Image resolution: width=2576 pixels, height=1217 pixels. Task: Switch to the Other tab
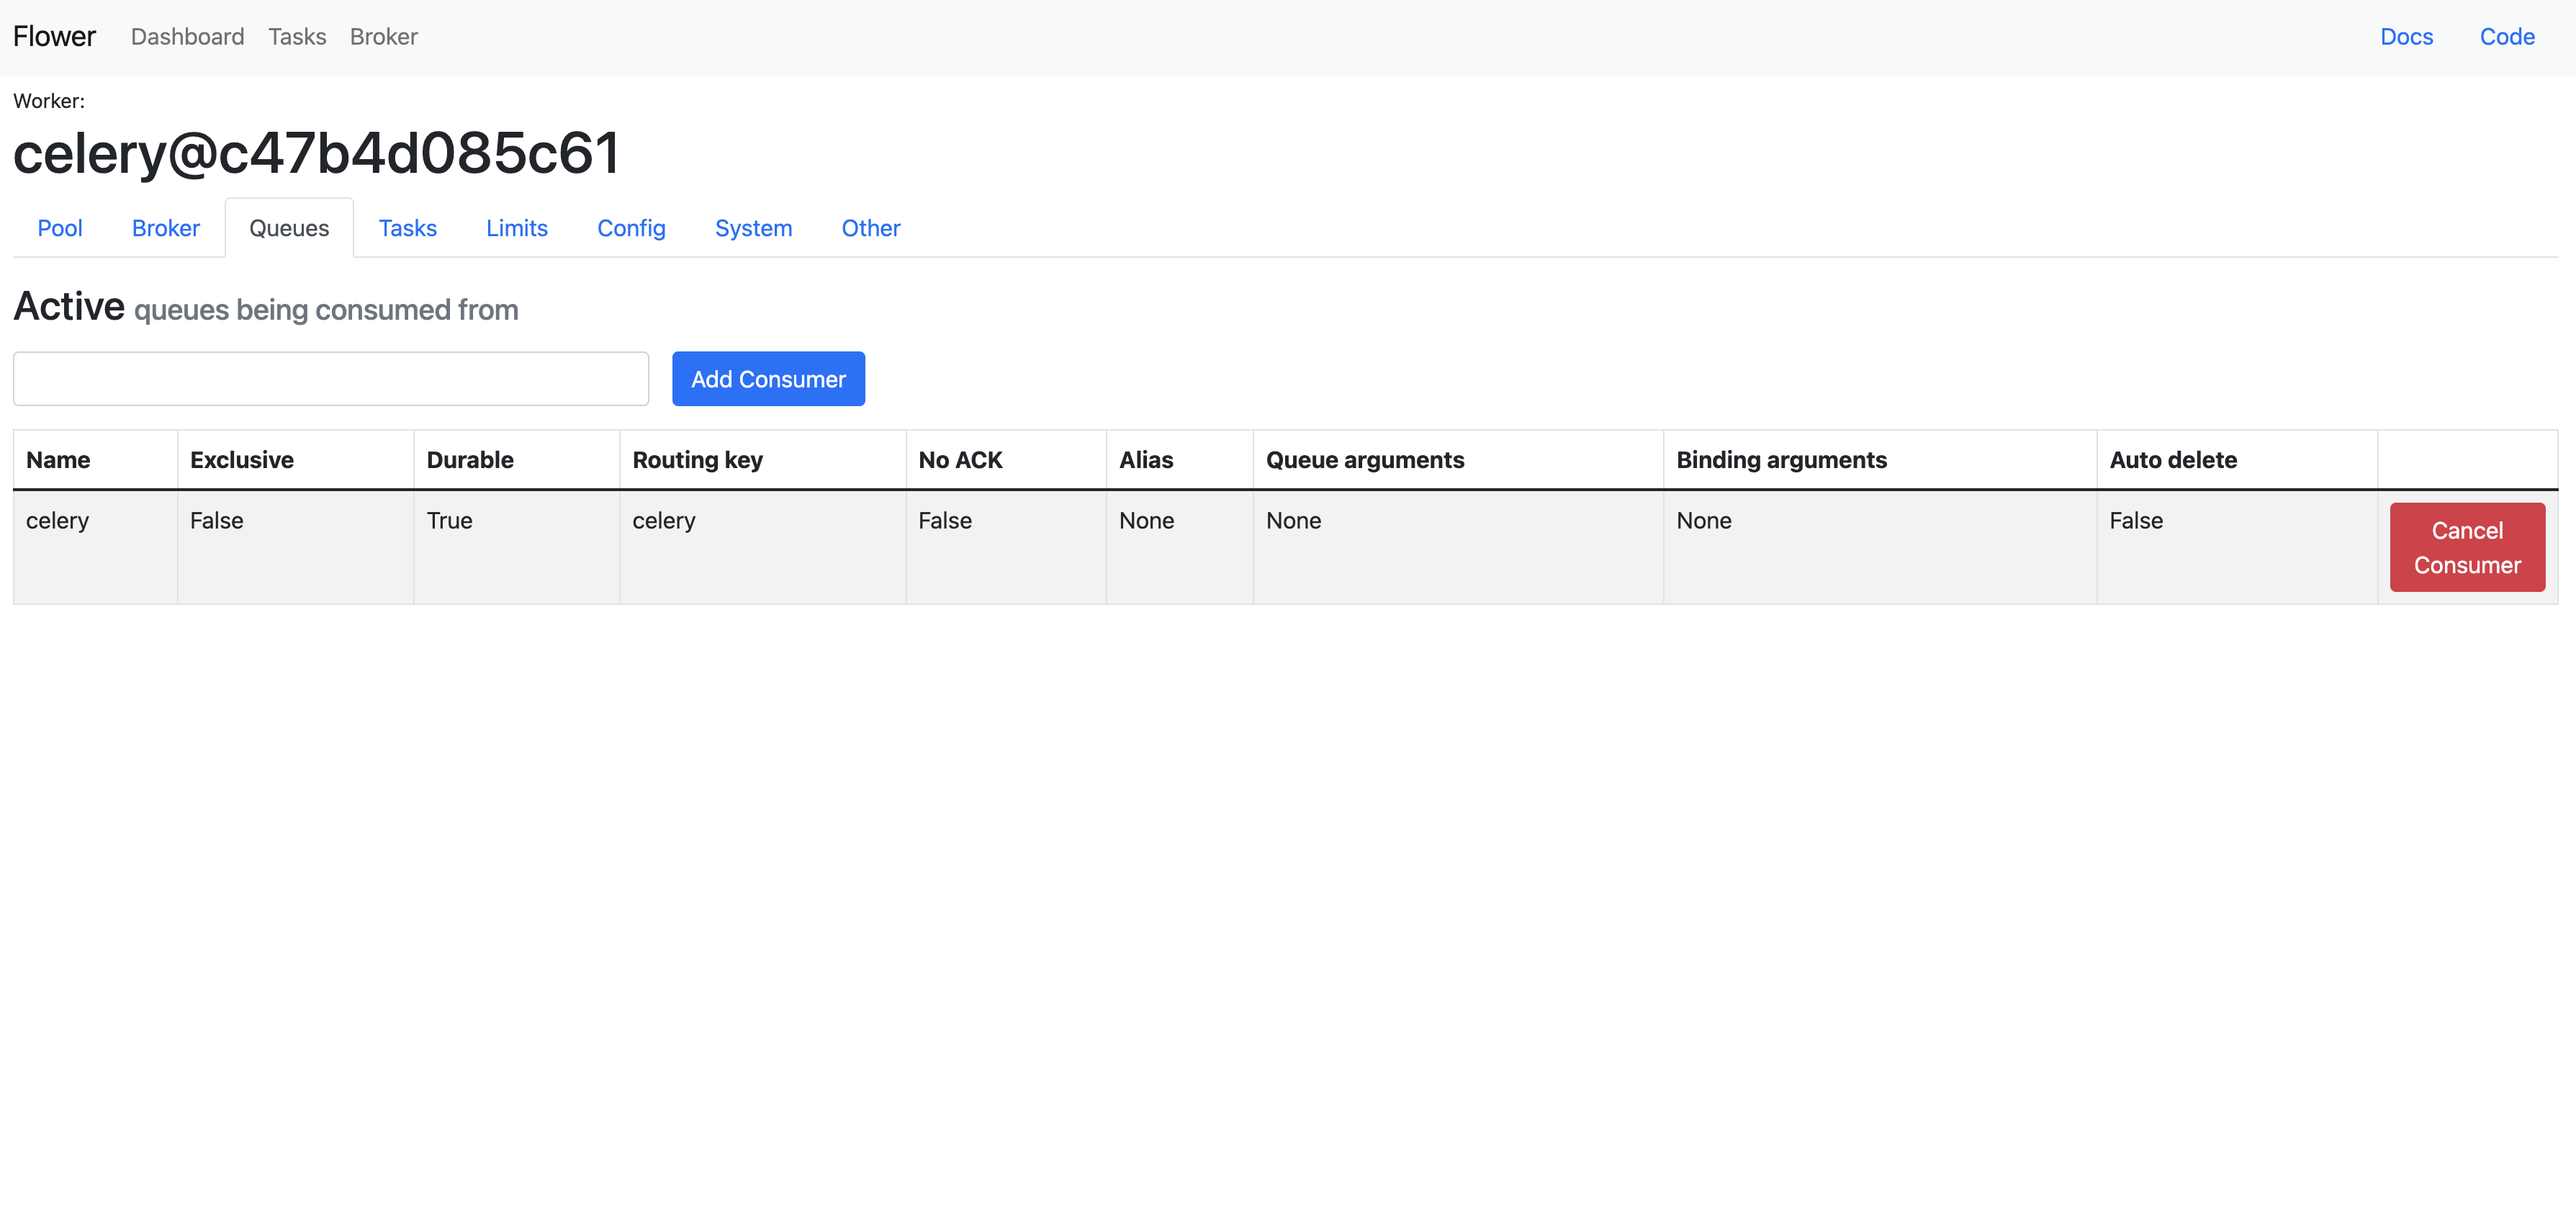click(x=870, y=228)
